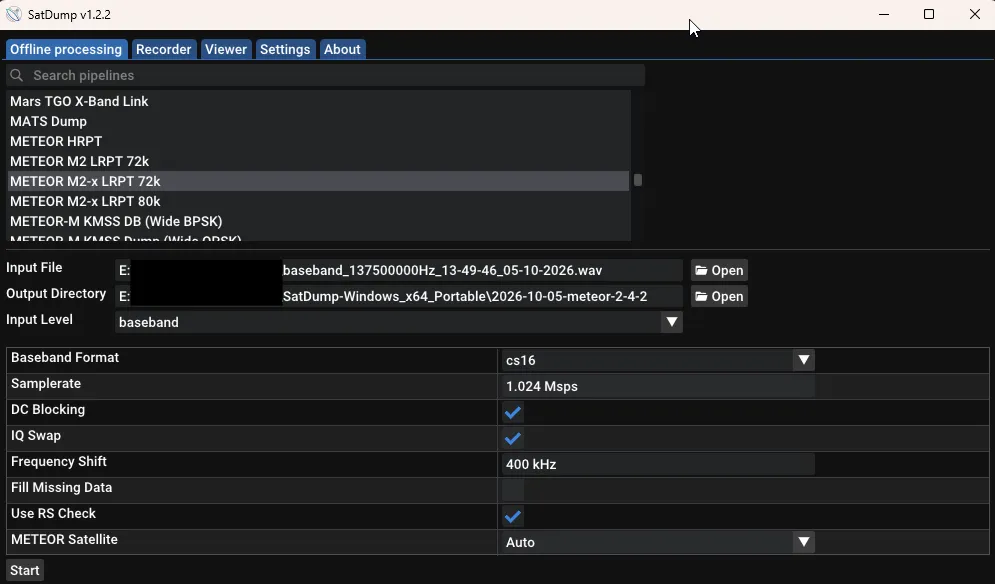Select the METEOR HRPT pipeline
995x584 pixels.
319,142
